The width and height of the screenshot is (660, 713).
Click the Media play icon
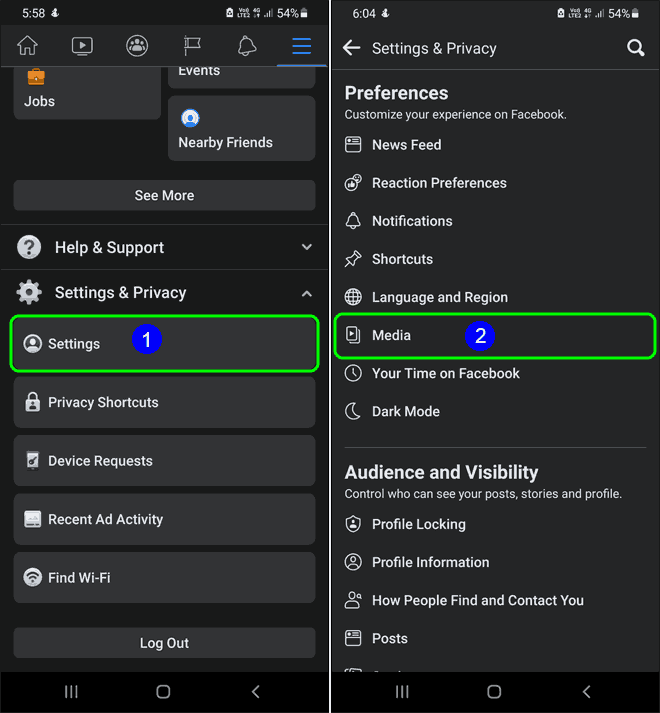353,335
